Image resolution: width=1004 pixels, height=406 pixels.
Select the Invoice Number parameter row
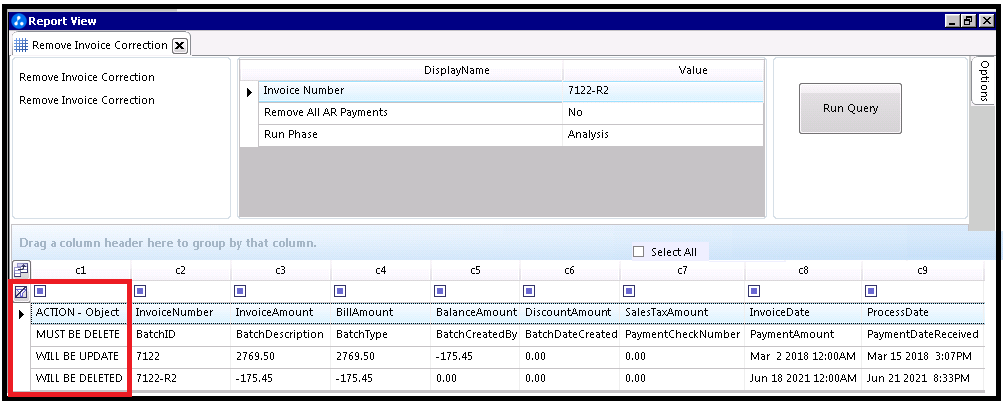click(x=511, y=91)
